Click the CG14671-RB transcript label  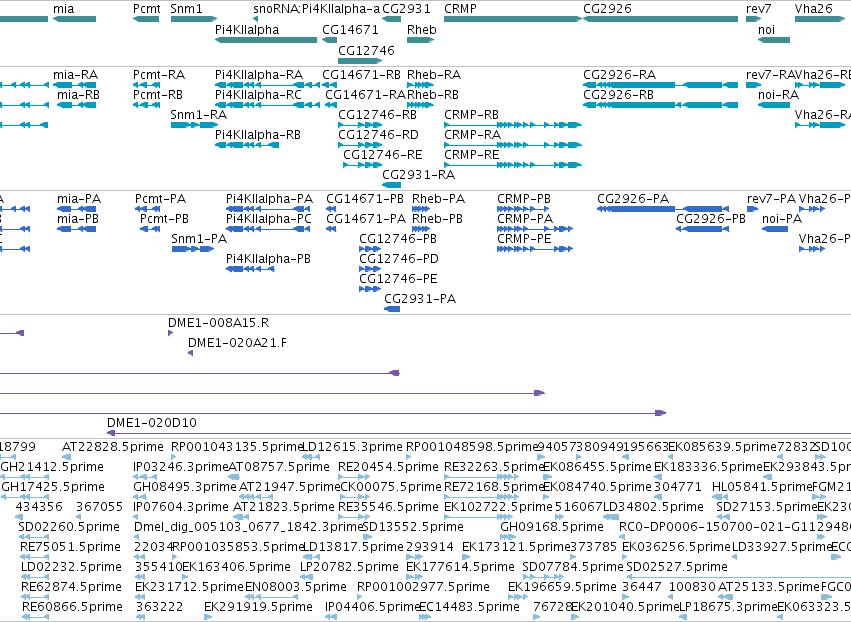(361, 74)
